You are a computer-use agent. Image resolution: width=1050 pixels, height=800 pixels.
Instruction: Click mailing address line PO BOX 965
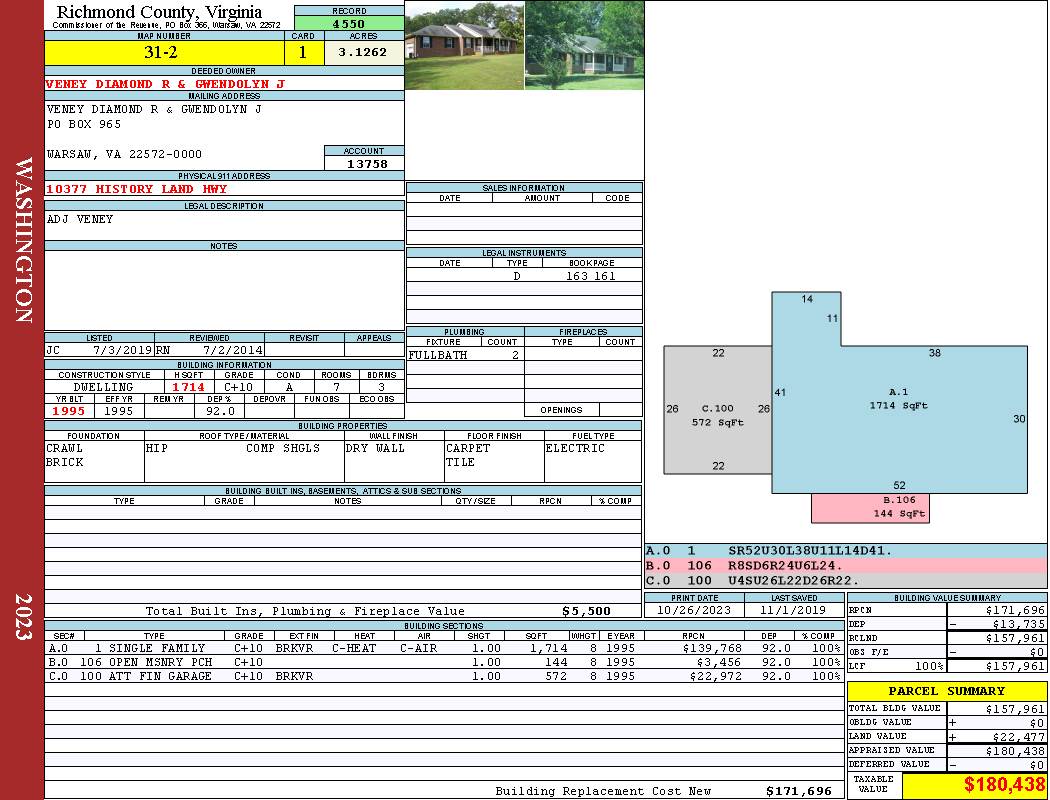click(84, 125)
